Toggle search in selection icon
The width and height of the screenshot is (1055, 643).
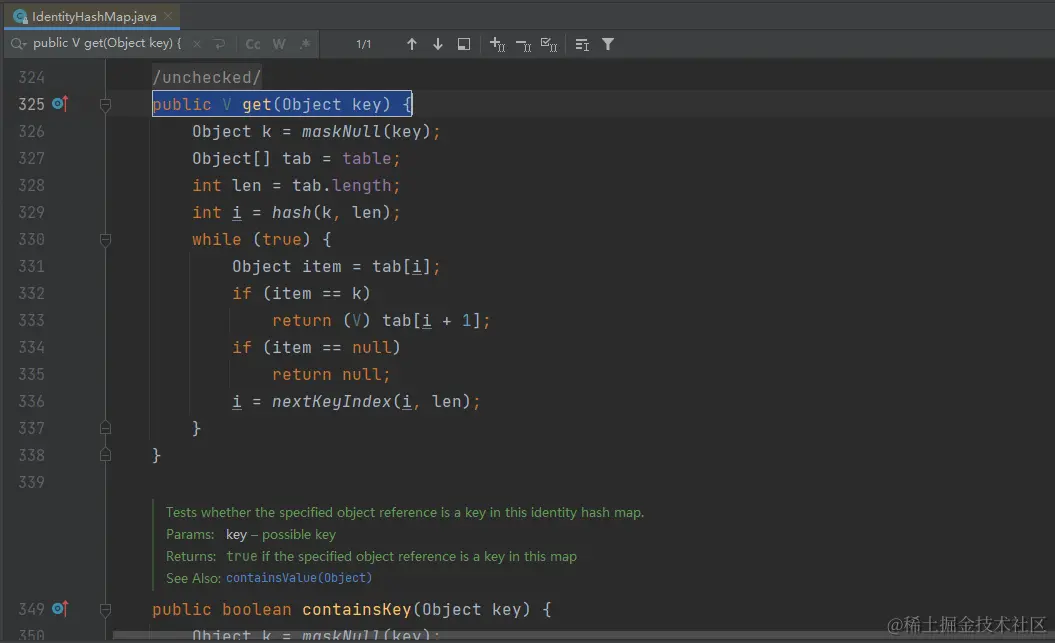click(x=464, y=44)
